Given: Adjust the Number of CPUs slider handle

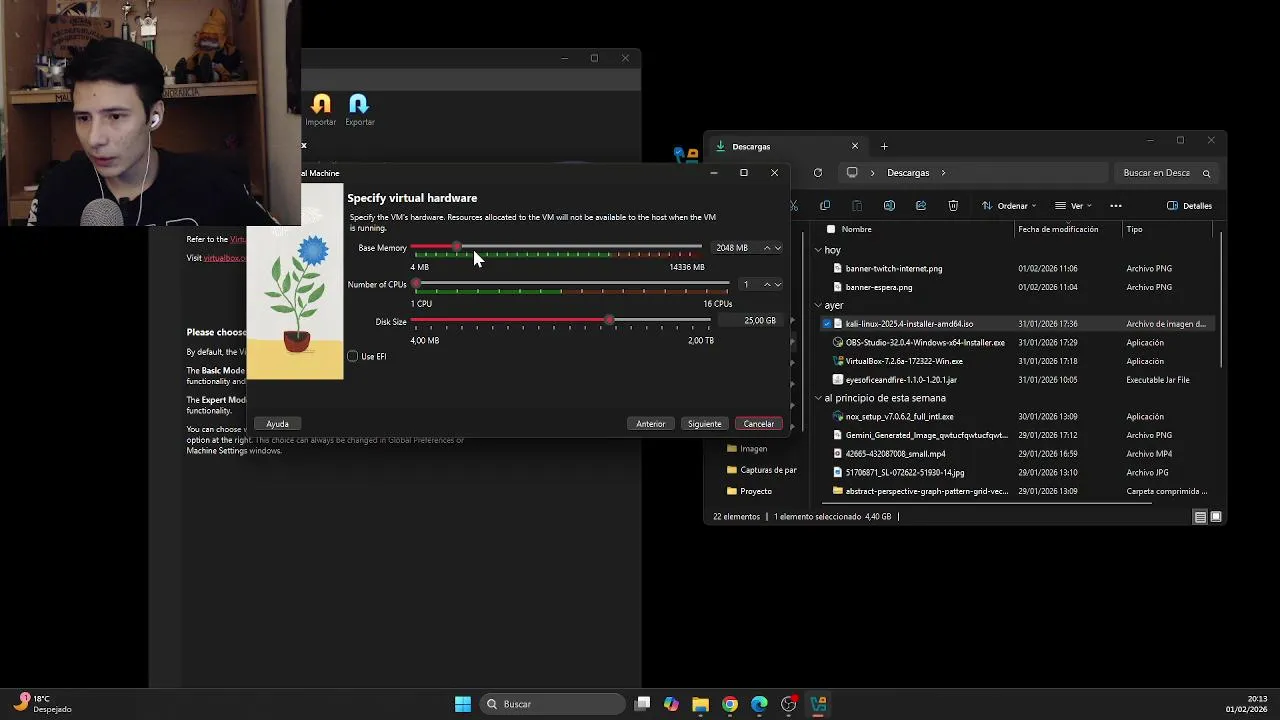Looking at the screenshot, I should (416, 284).
